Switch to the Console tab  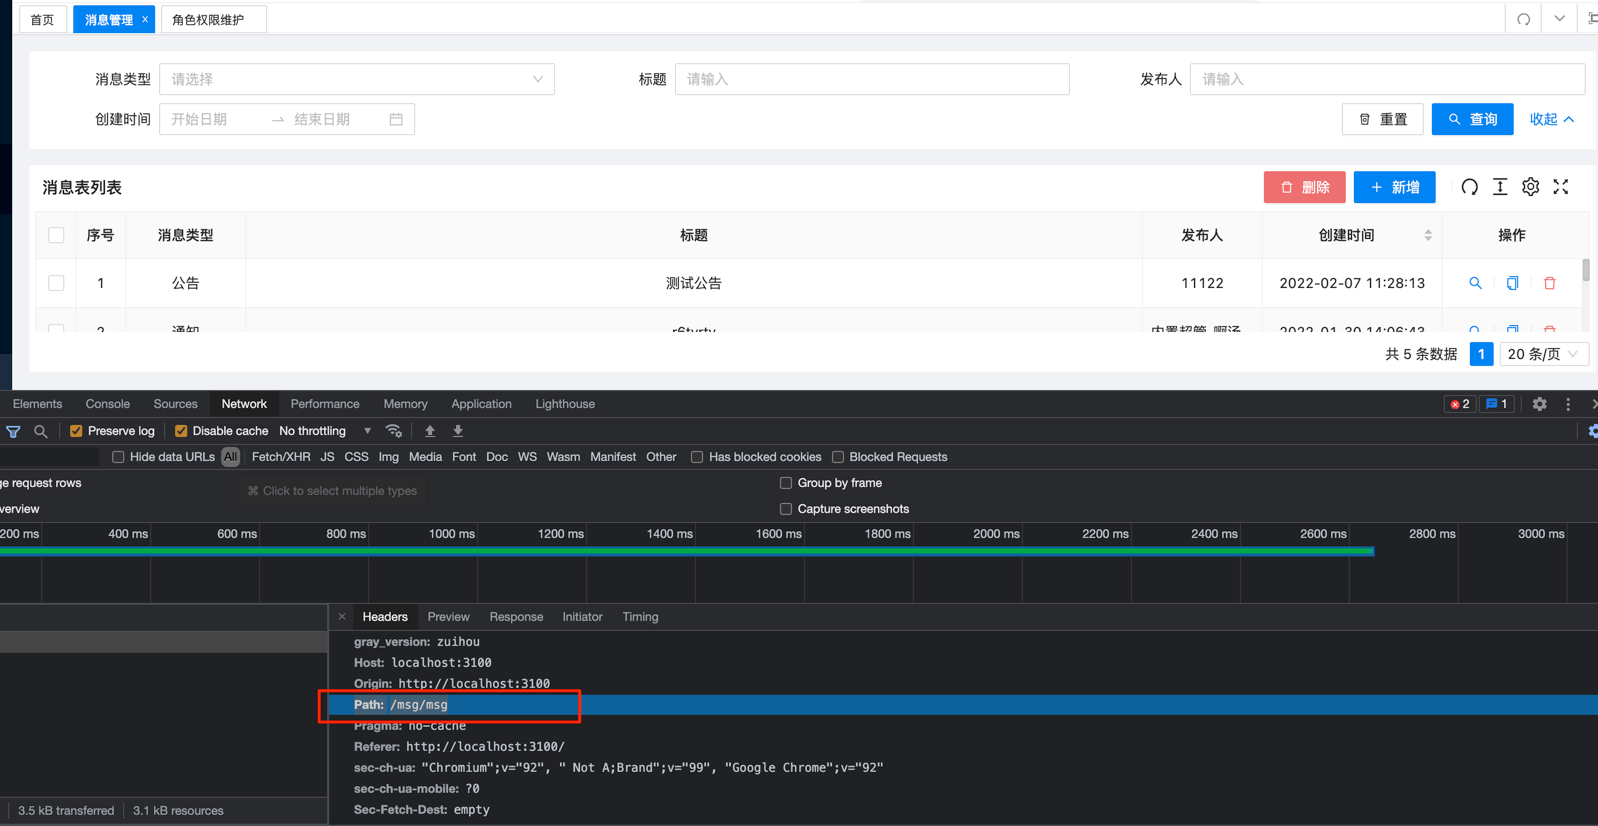107,404
